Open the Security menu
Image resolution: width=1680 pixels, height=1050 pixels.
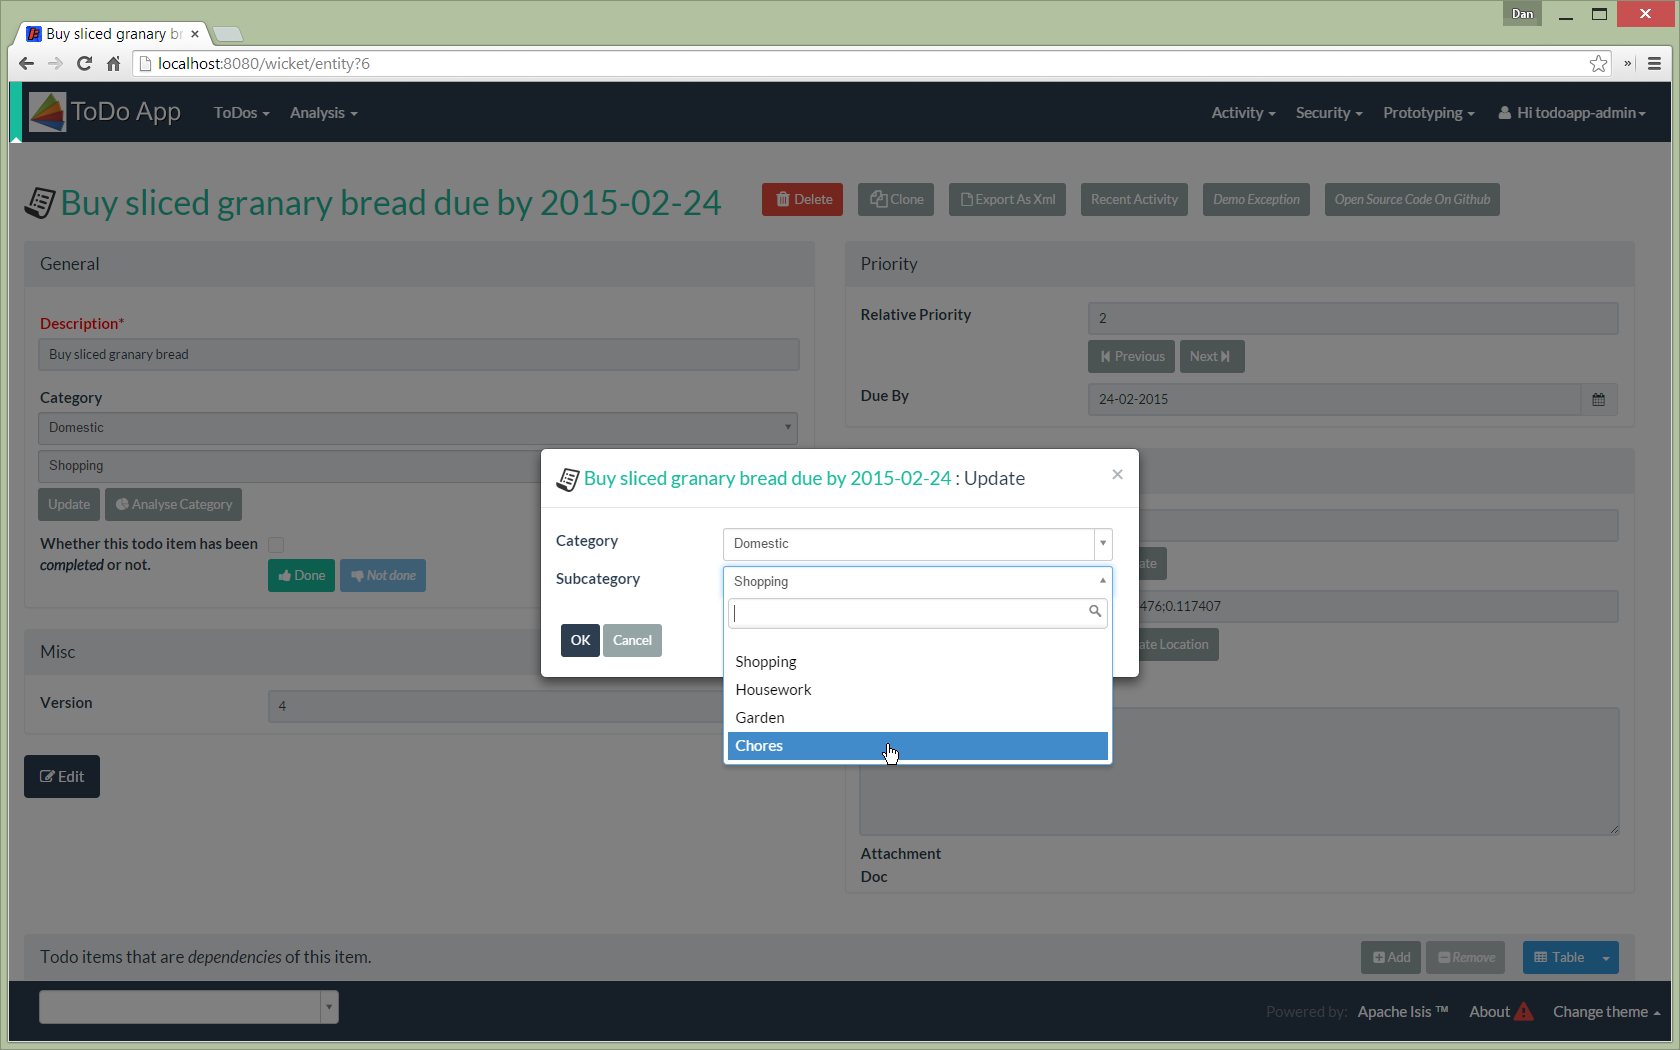[1328, 113]
